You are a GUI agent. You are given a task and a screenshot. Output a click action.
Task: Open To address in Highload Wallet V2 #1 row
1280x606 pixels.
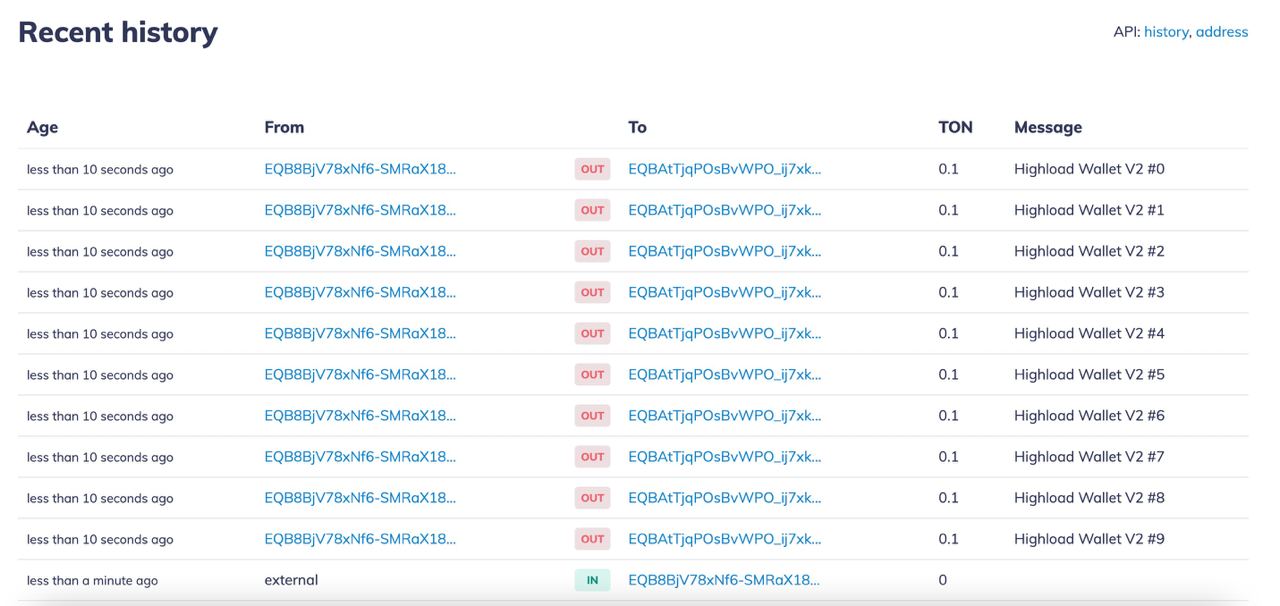click(725, 210)
